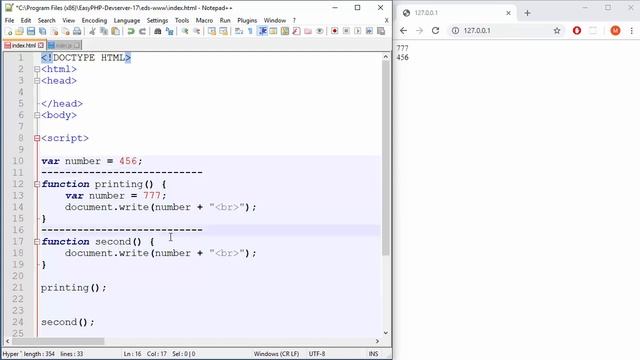Toggle synchronize horizontal scrolling icon
640x360 pixels.
click(x=223, y=31)
